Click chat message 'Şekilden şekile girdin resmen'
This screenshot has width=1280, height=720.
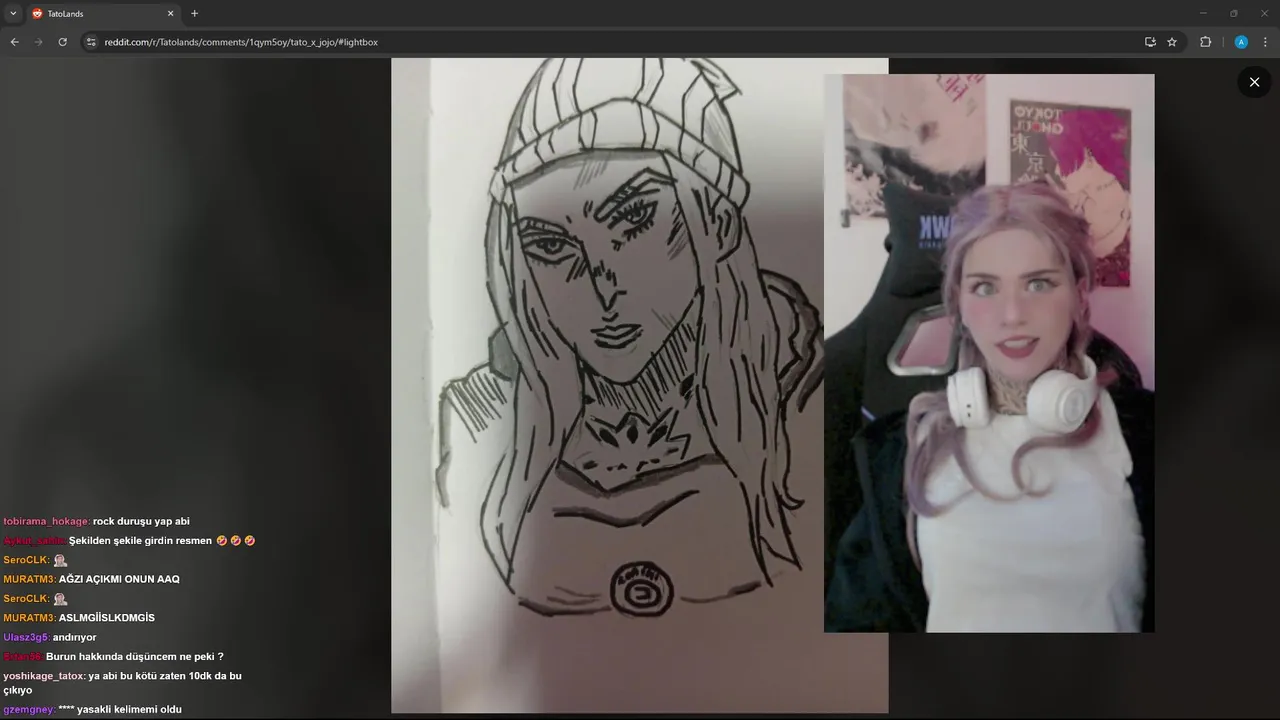(140, 540)
